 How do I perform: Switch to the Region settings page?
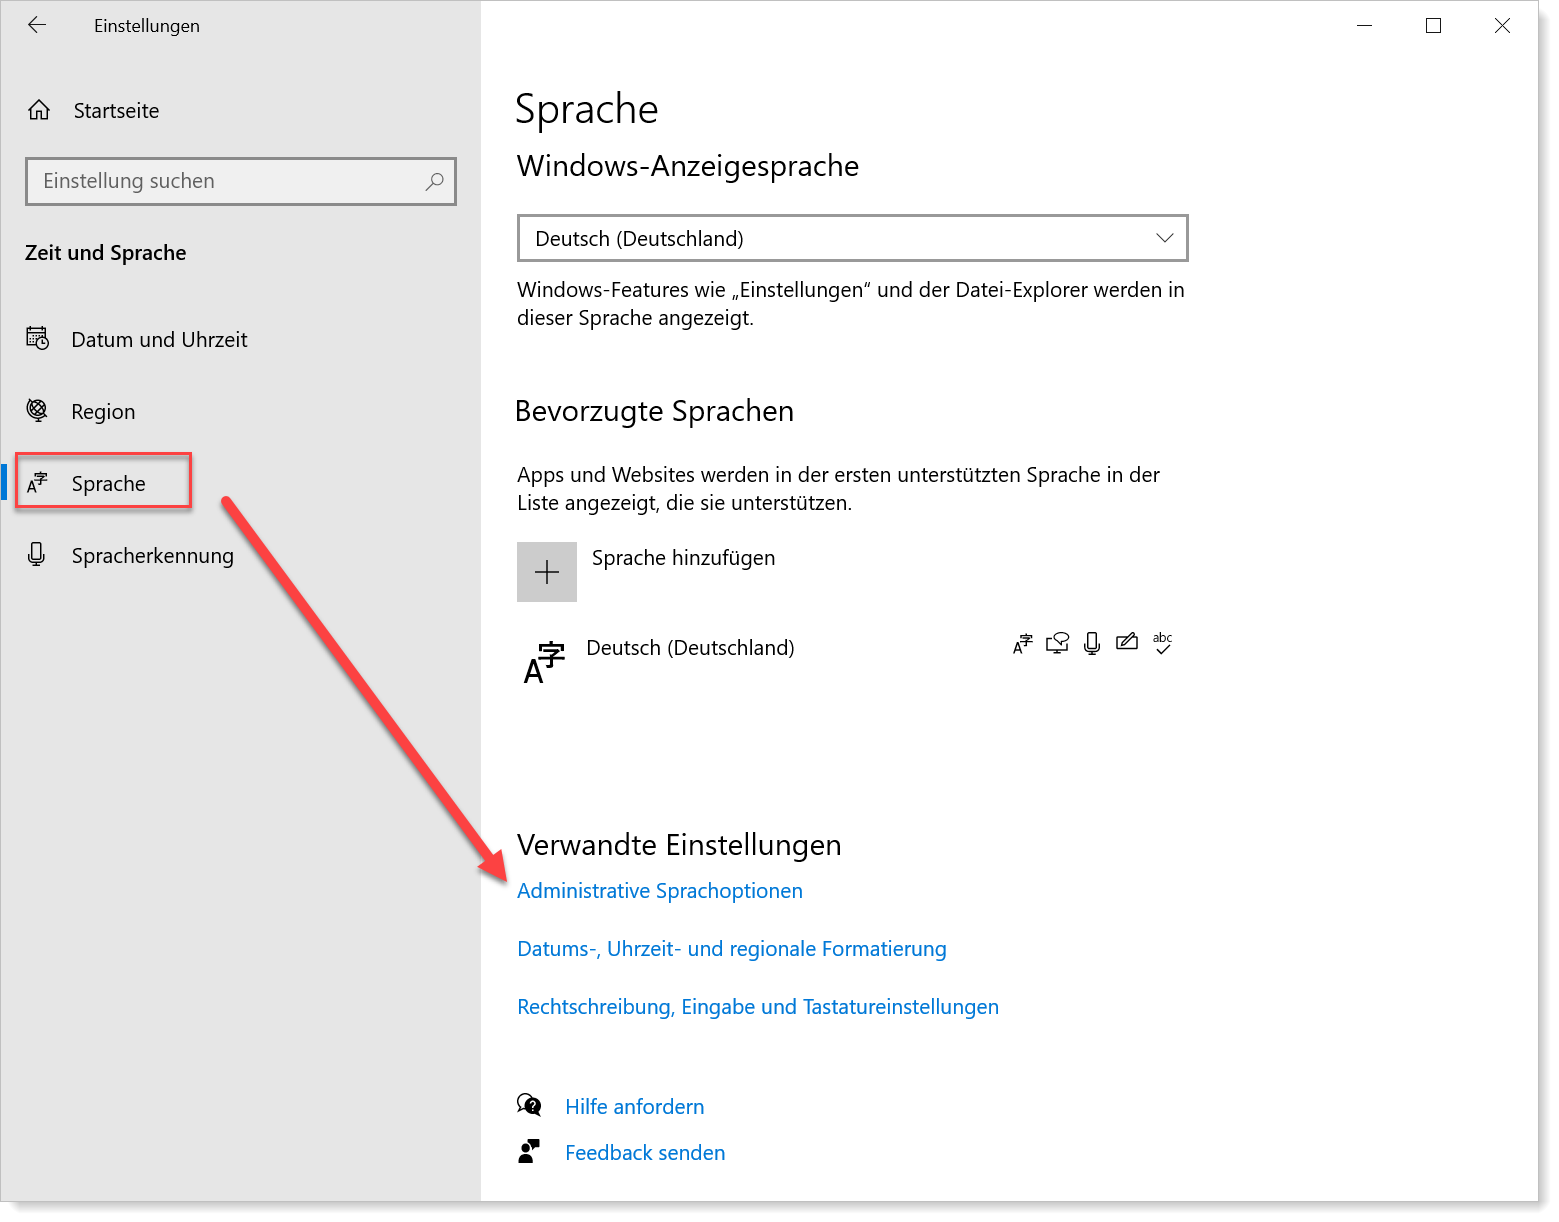point(103,412)
